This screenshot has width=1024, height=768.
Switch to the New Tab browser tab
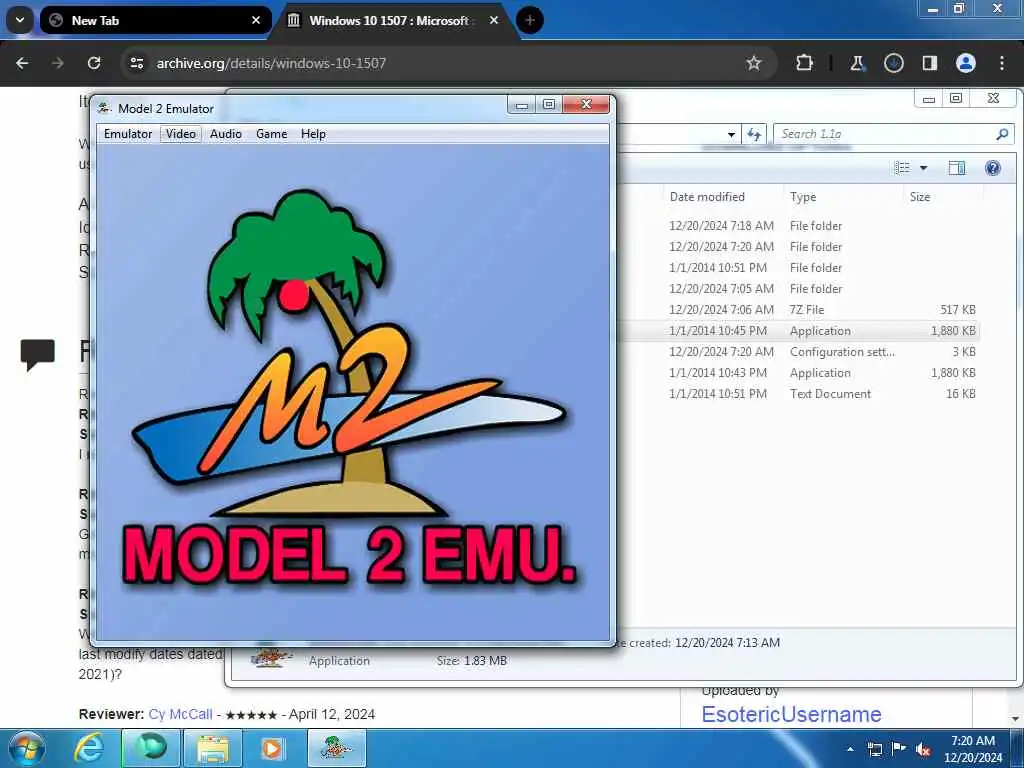coord(155,21)
